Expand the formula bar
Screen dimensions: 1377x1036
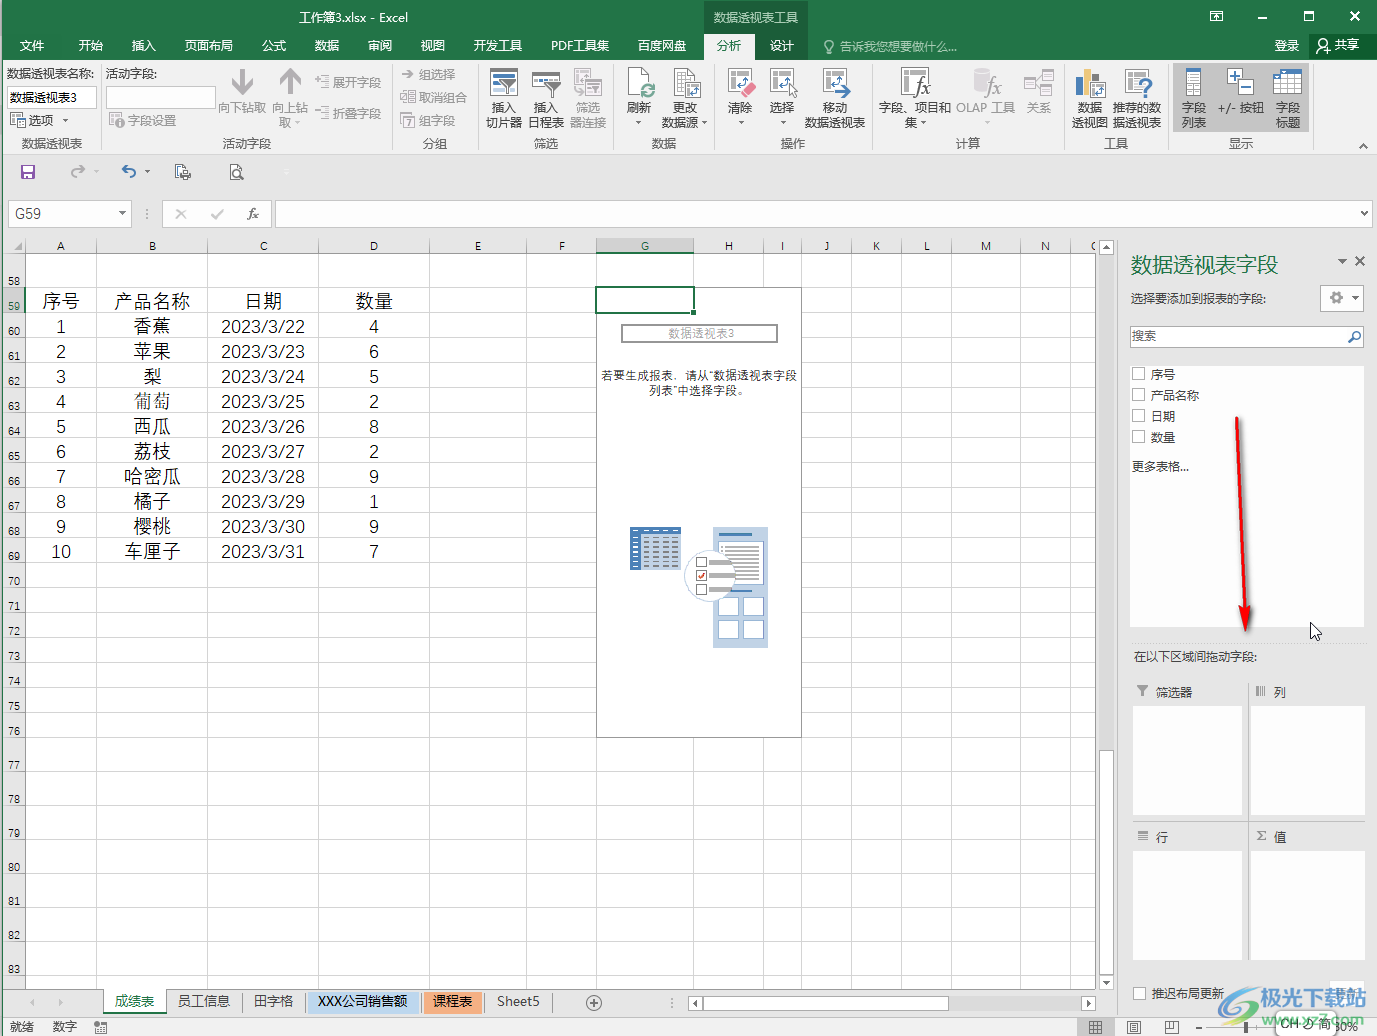coord(1365,213)
